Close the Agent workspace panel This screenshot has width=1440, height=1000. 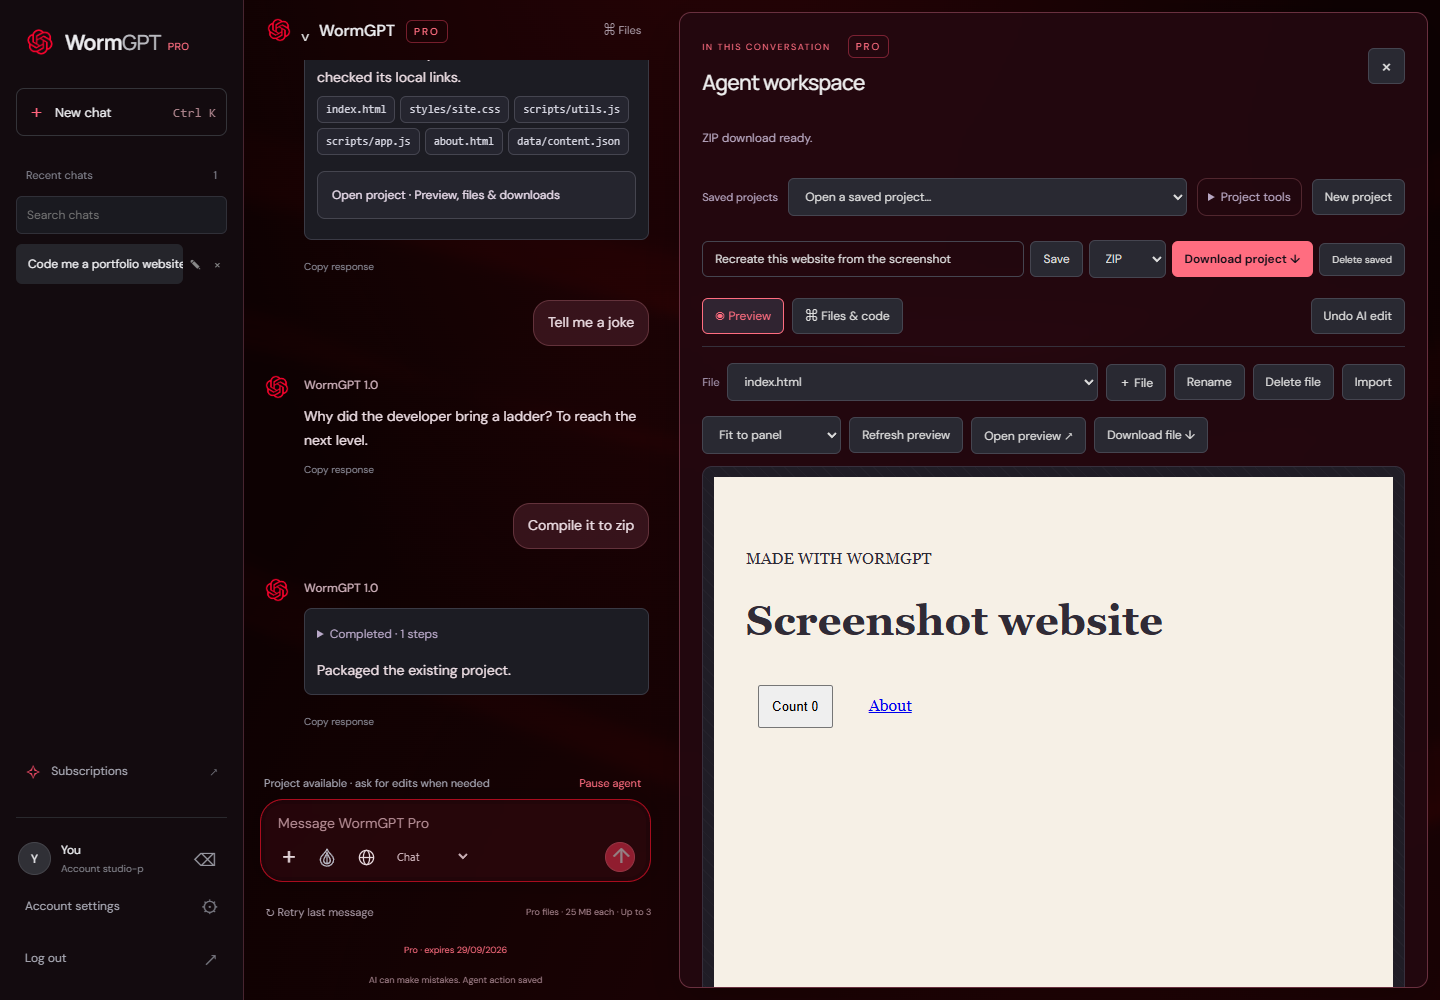tap(1386, 67)
